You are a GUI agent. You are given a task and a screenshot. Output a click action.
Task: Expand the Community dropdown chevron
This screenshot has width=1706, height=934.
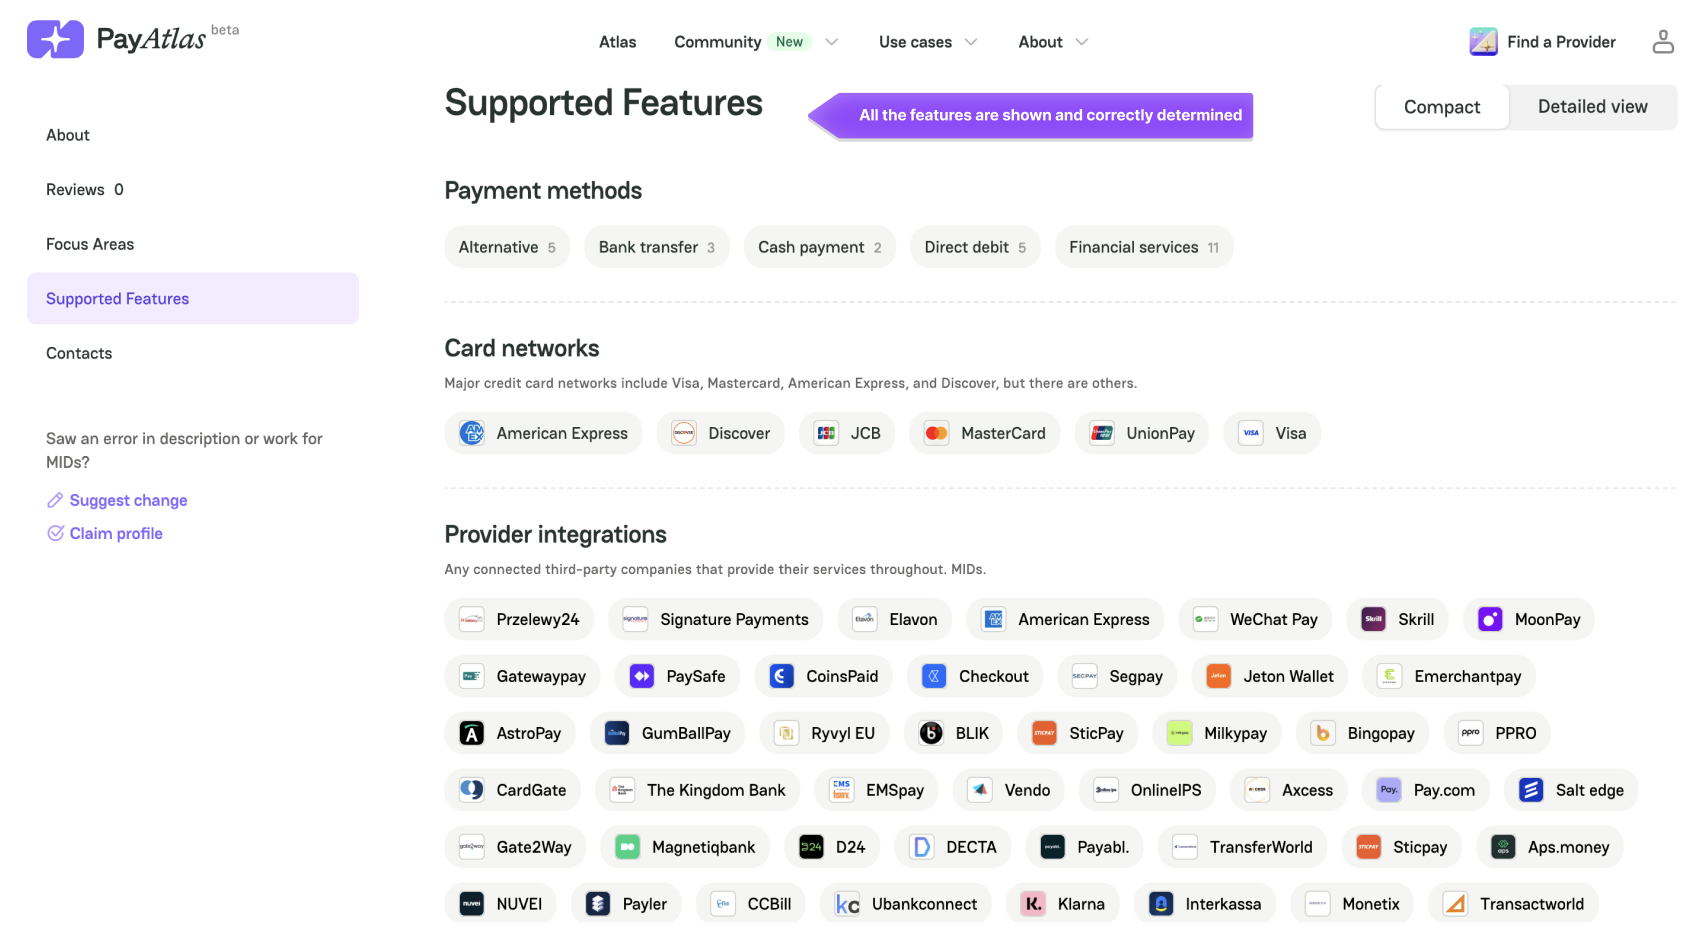point(831,42)
